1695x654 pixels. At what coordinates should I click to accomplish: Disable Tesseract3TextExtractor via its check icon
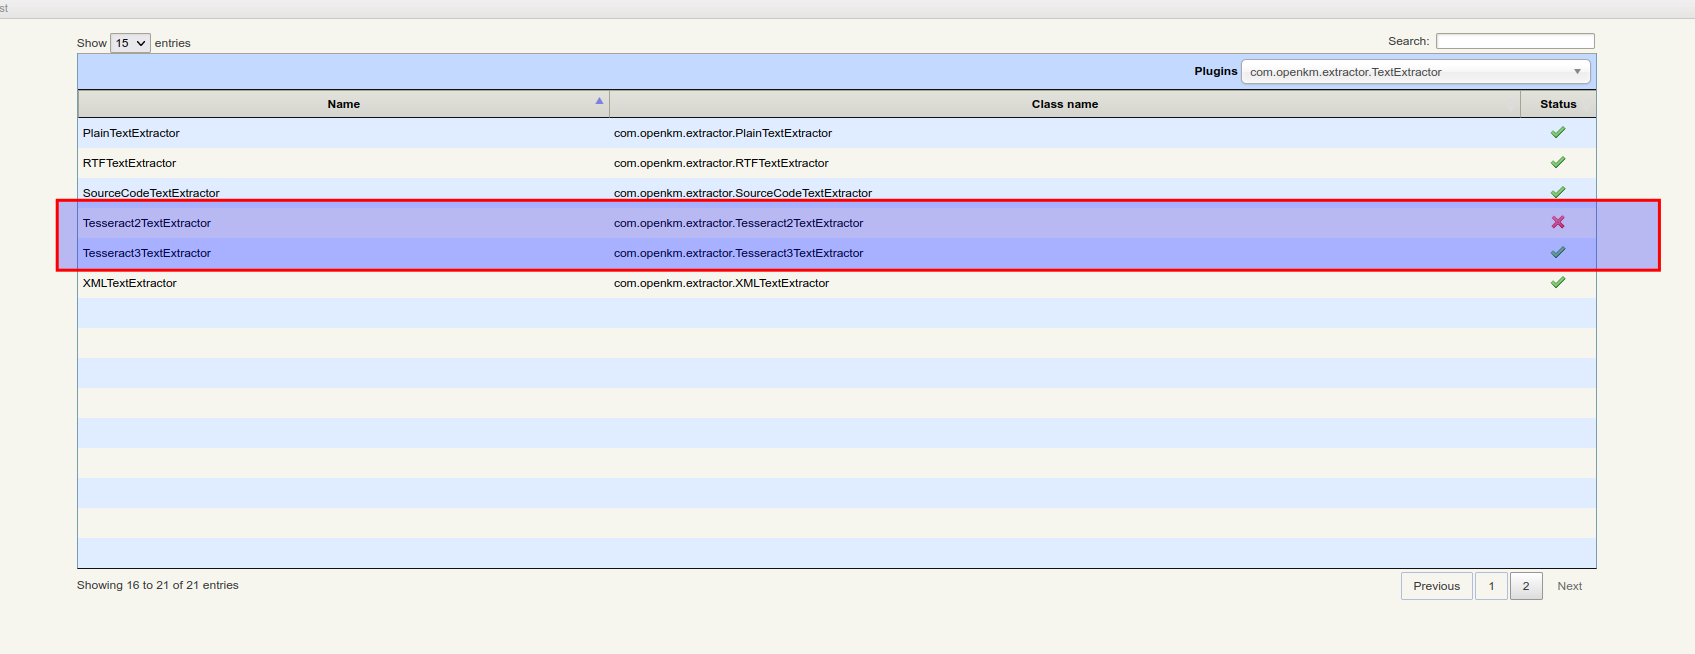pyautogui.click(x=1557, y=253)
